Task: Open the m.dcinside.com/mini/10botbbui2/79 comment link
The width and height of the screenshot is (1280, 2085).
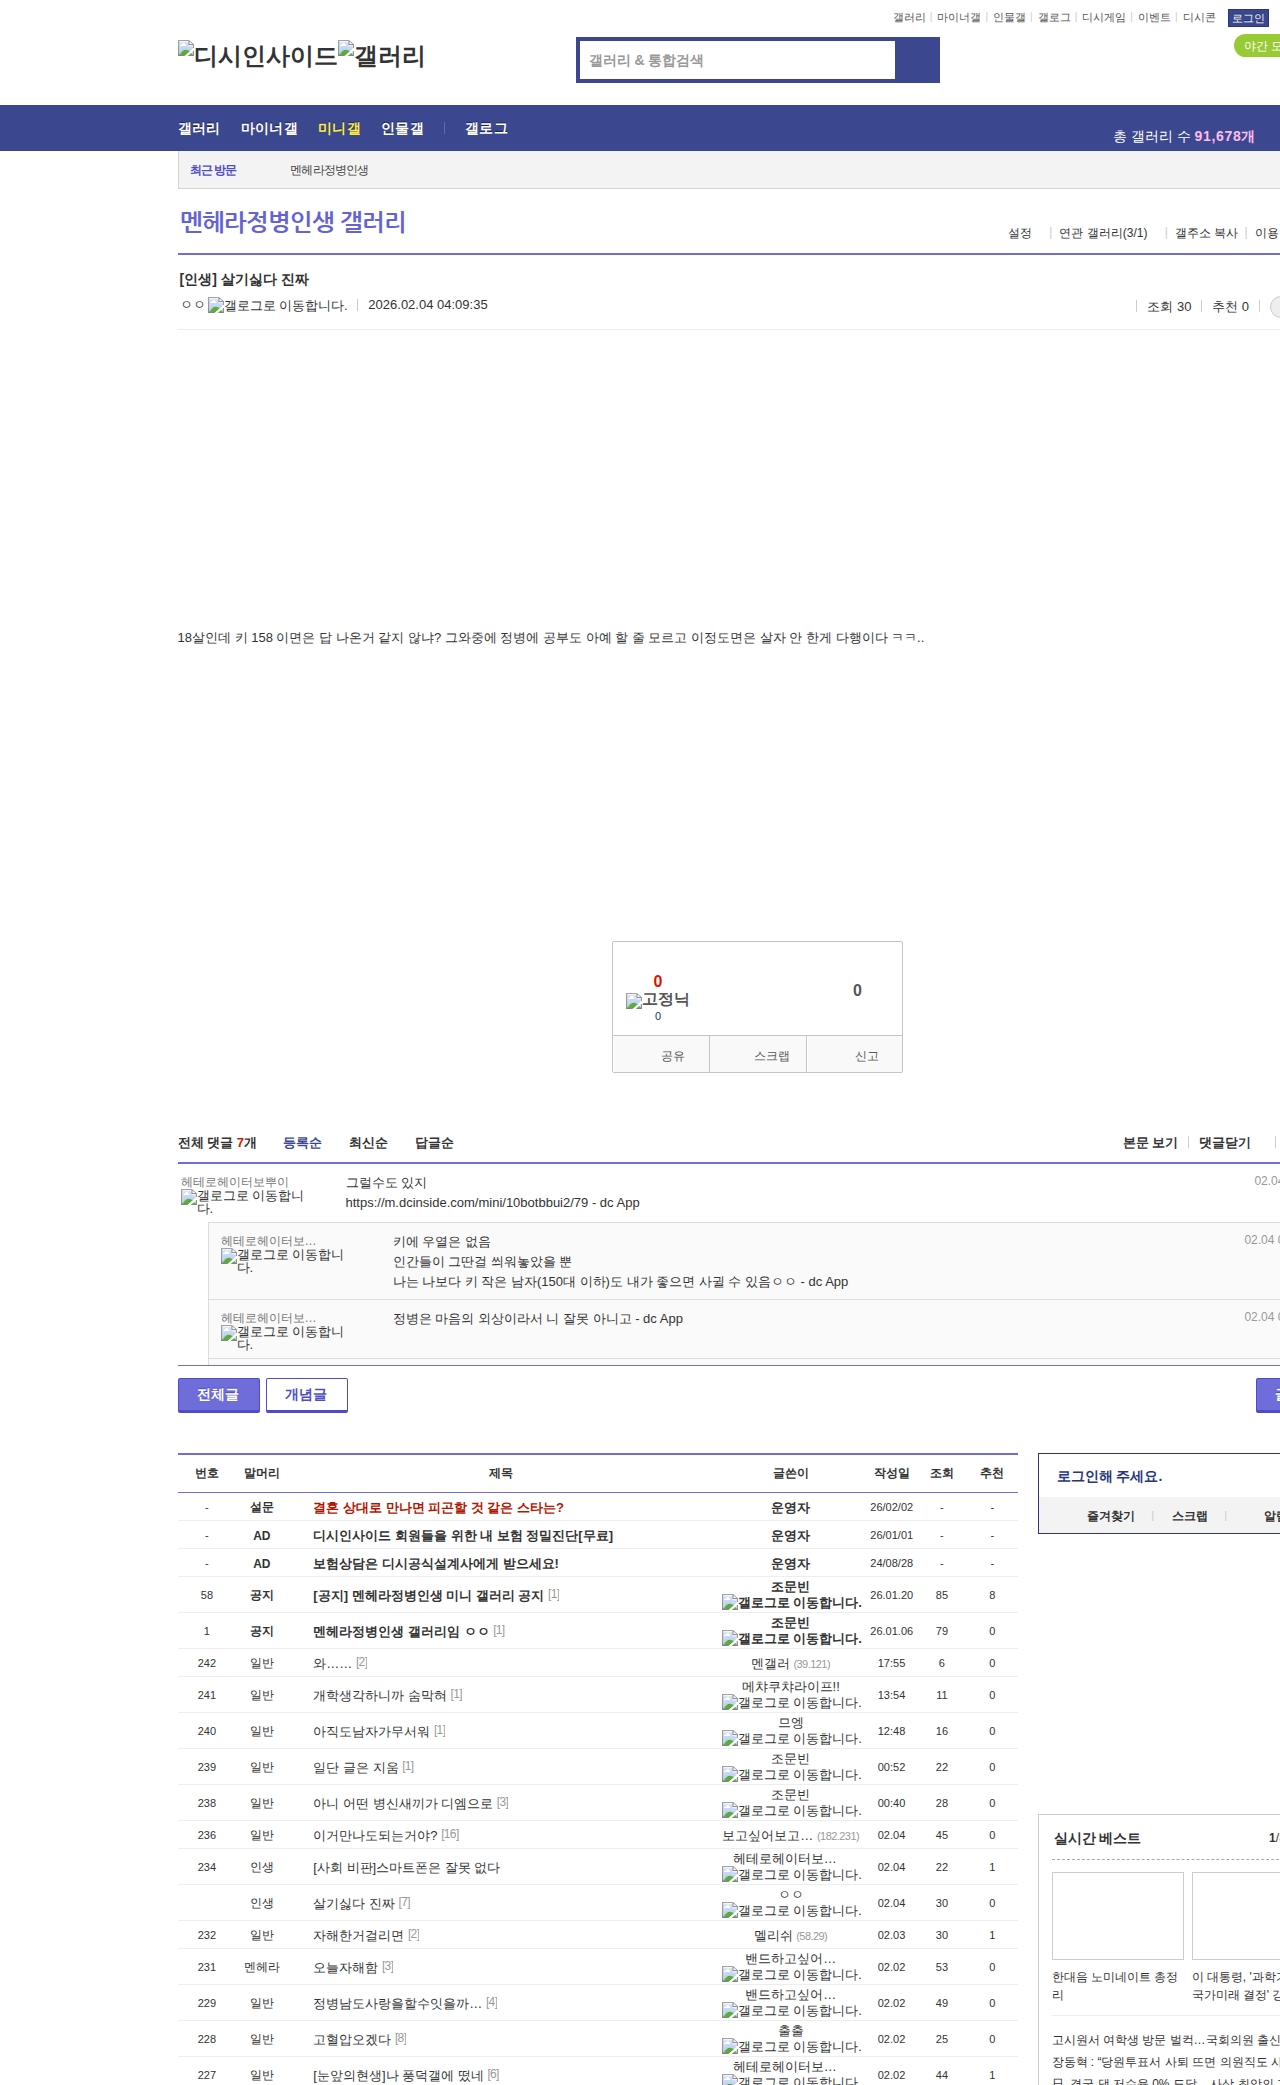Action: pos(467,1203)
